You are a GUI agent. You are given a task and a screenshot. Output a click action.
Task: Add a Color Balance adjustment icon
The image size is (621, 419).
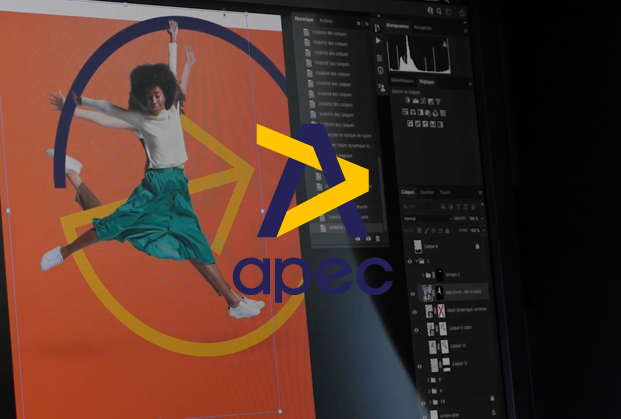pos(413,112)
